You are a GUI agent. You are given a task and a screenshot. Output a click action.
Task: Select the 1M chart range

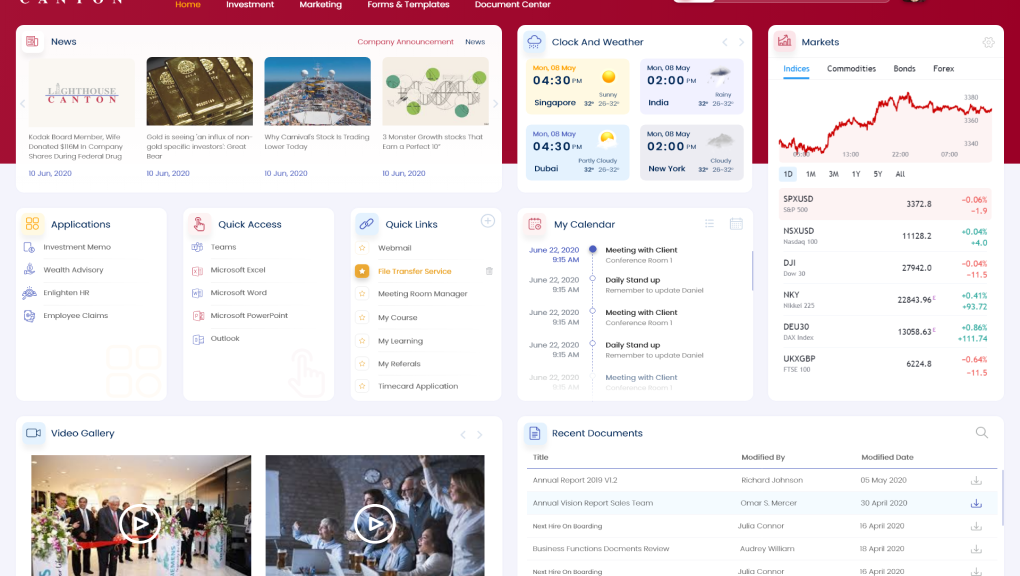[x=811, y=174]
